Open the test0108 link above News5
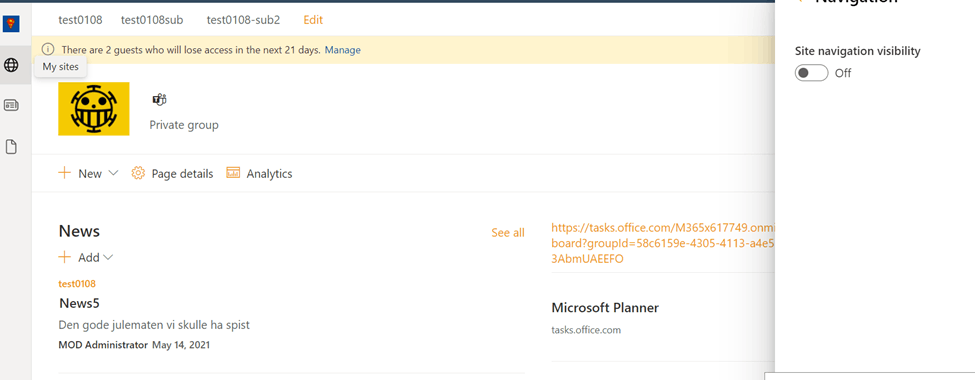975x380 pixels. 77,284
